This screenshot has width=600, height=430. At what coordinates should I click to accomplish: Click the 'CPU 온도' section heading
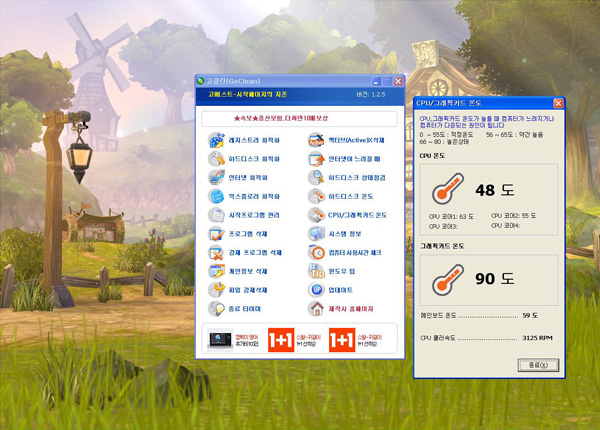(432, 156)
